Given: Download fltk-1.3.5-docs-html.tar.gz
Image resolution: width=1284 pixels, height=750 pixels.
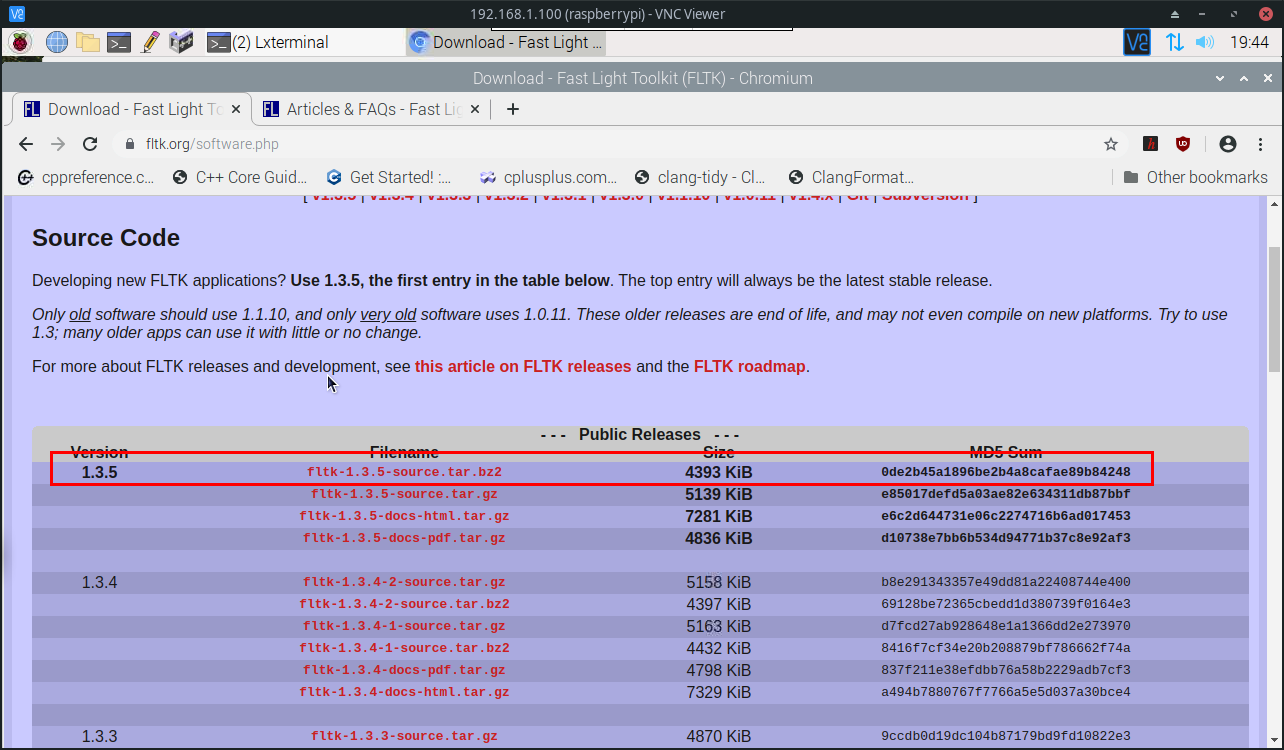Looking at the screenshot, I should (404, 516).
